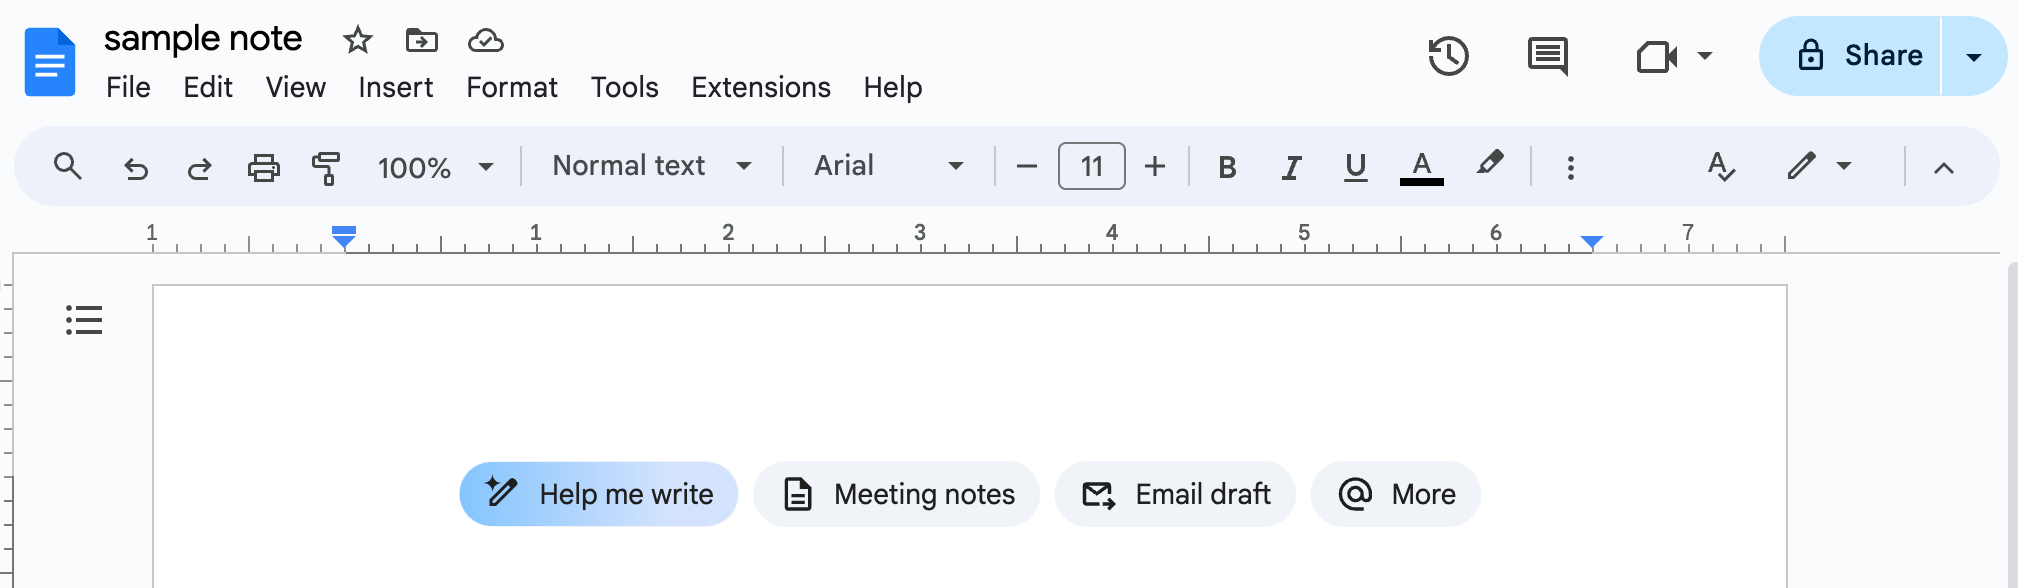The image size is (2018, 588).
Task: Open the Insert menu
Action: [x=395, y=88]
